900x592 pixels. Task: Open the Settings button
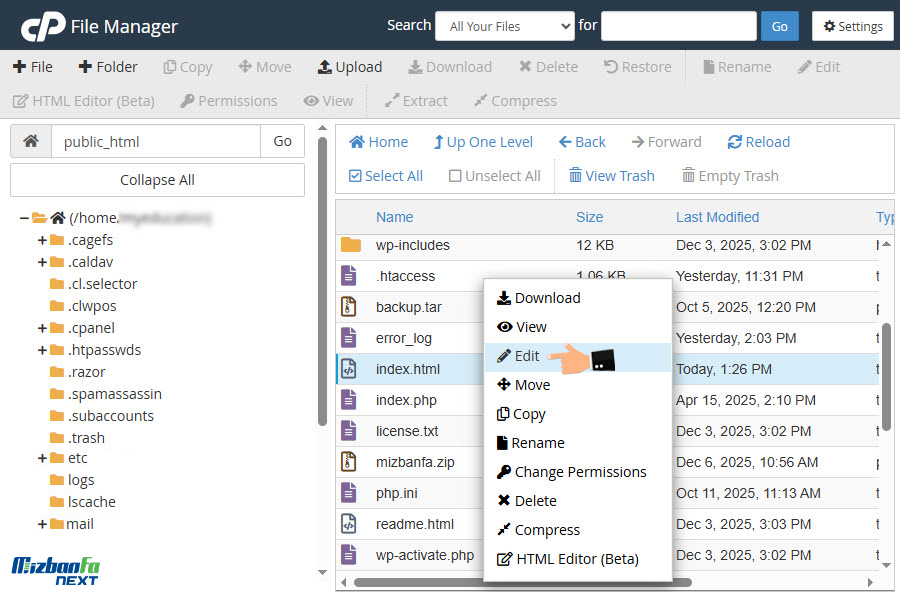(852, 26)
